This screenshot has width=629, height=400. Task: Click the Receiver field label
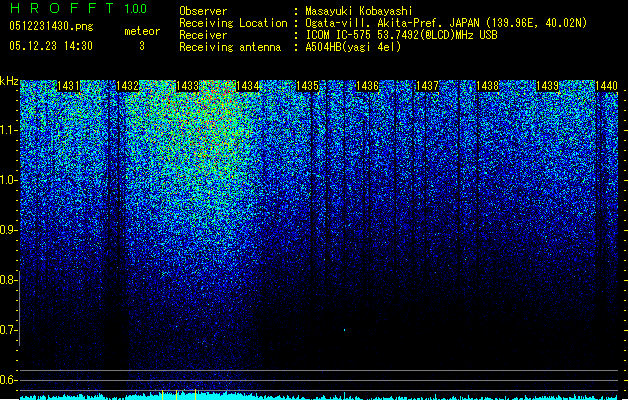coord(203,35)
